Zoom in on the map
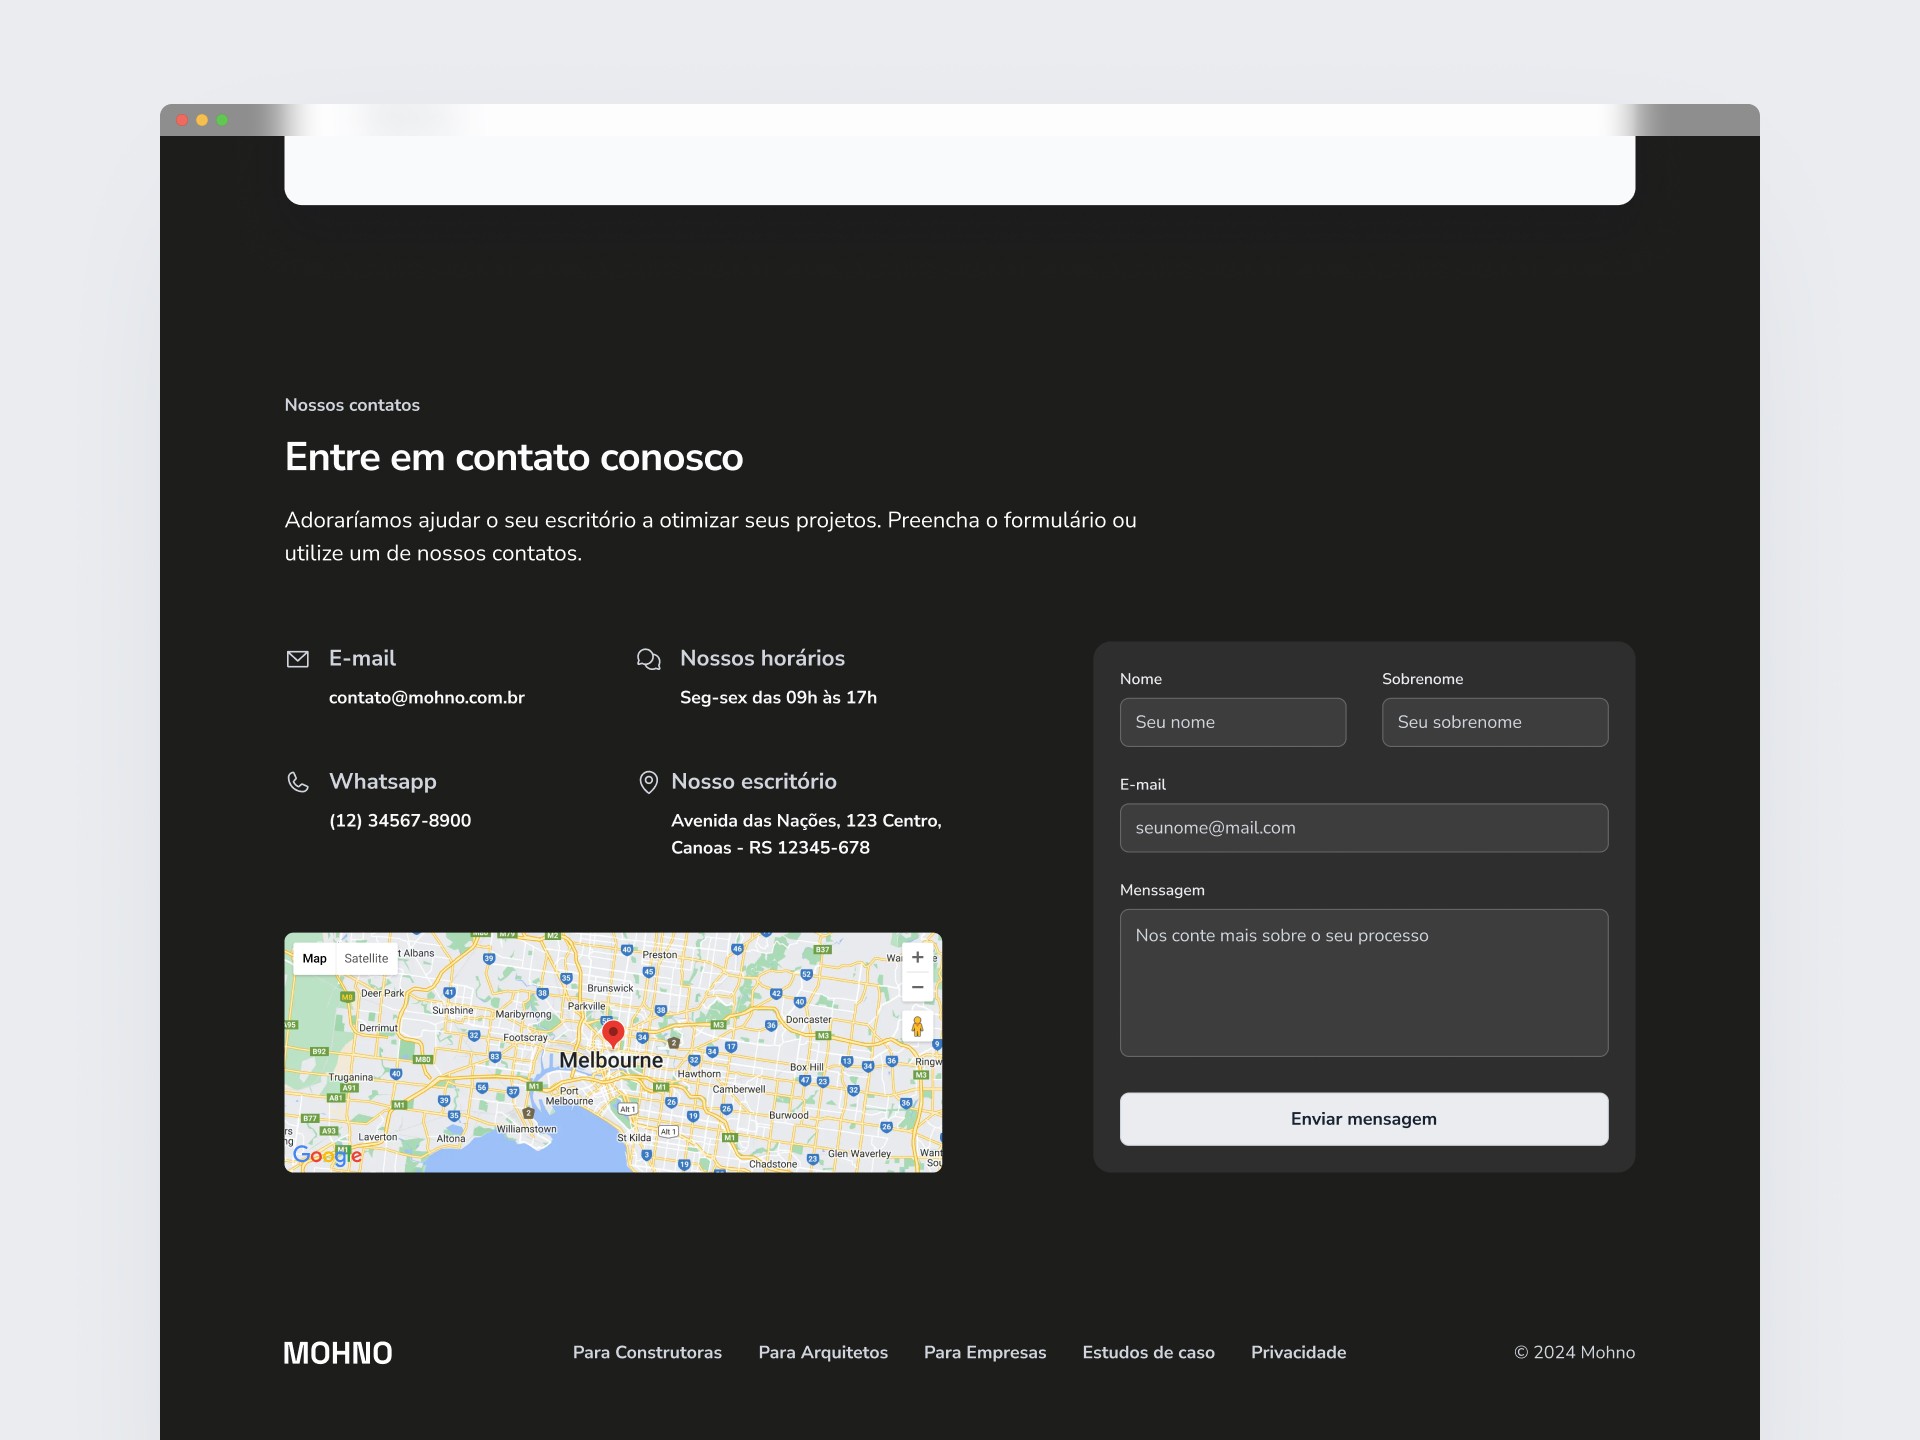The width and height of the screenshot is (1920, 1440). click(917, 957)
